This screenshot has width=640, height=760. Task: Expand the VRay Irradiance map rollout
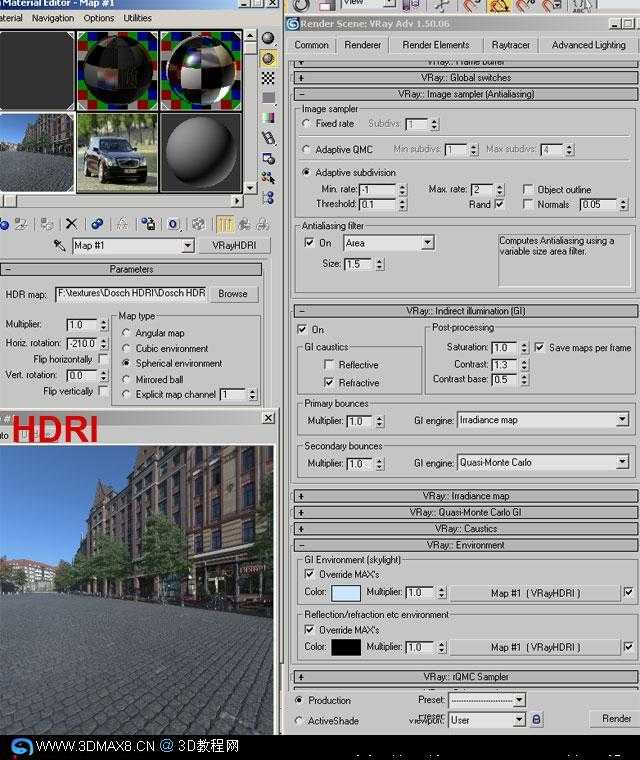point(465,496)
